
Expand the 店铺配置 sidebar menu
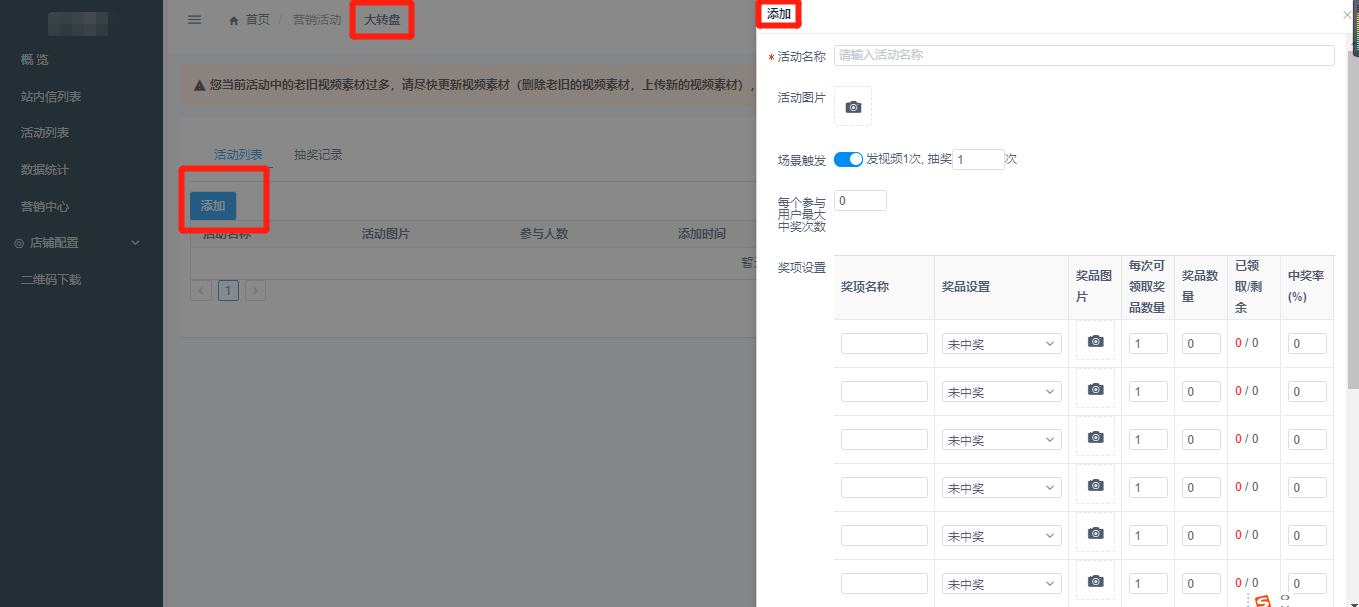pyautogui.click(x=77, y=243)
